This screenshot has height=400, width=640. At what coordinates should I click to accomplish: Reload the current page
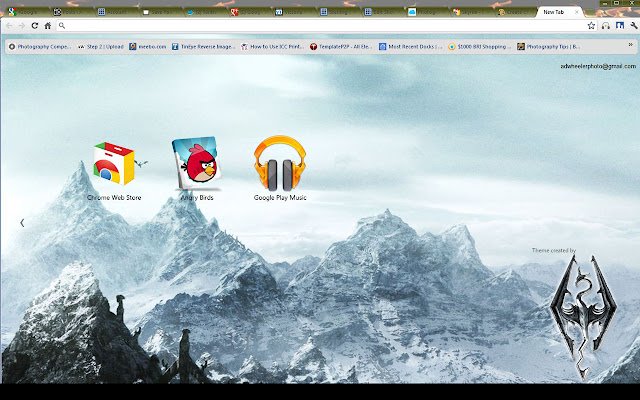[35, 26]
